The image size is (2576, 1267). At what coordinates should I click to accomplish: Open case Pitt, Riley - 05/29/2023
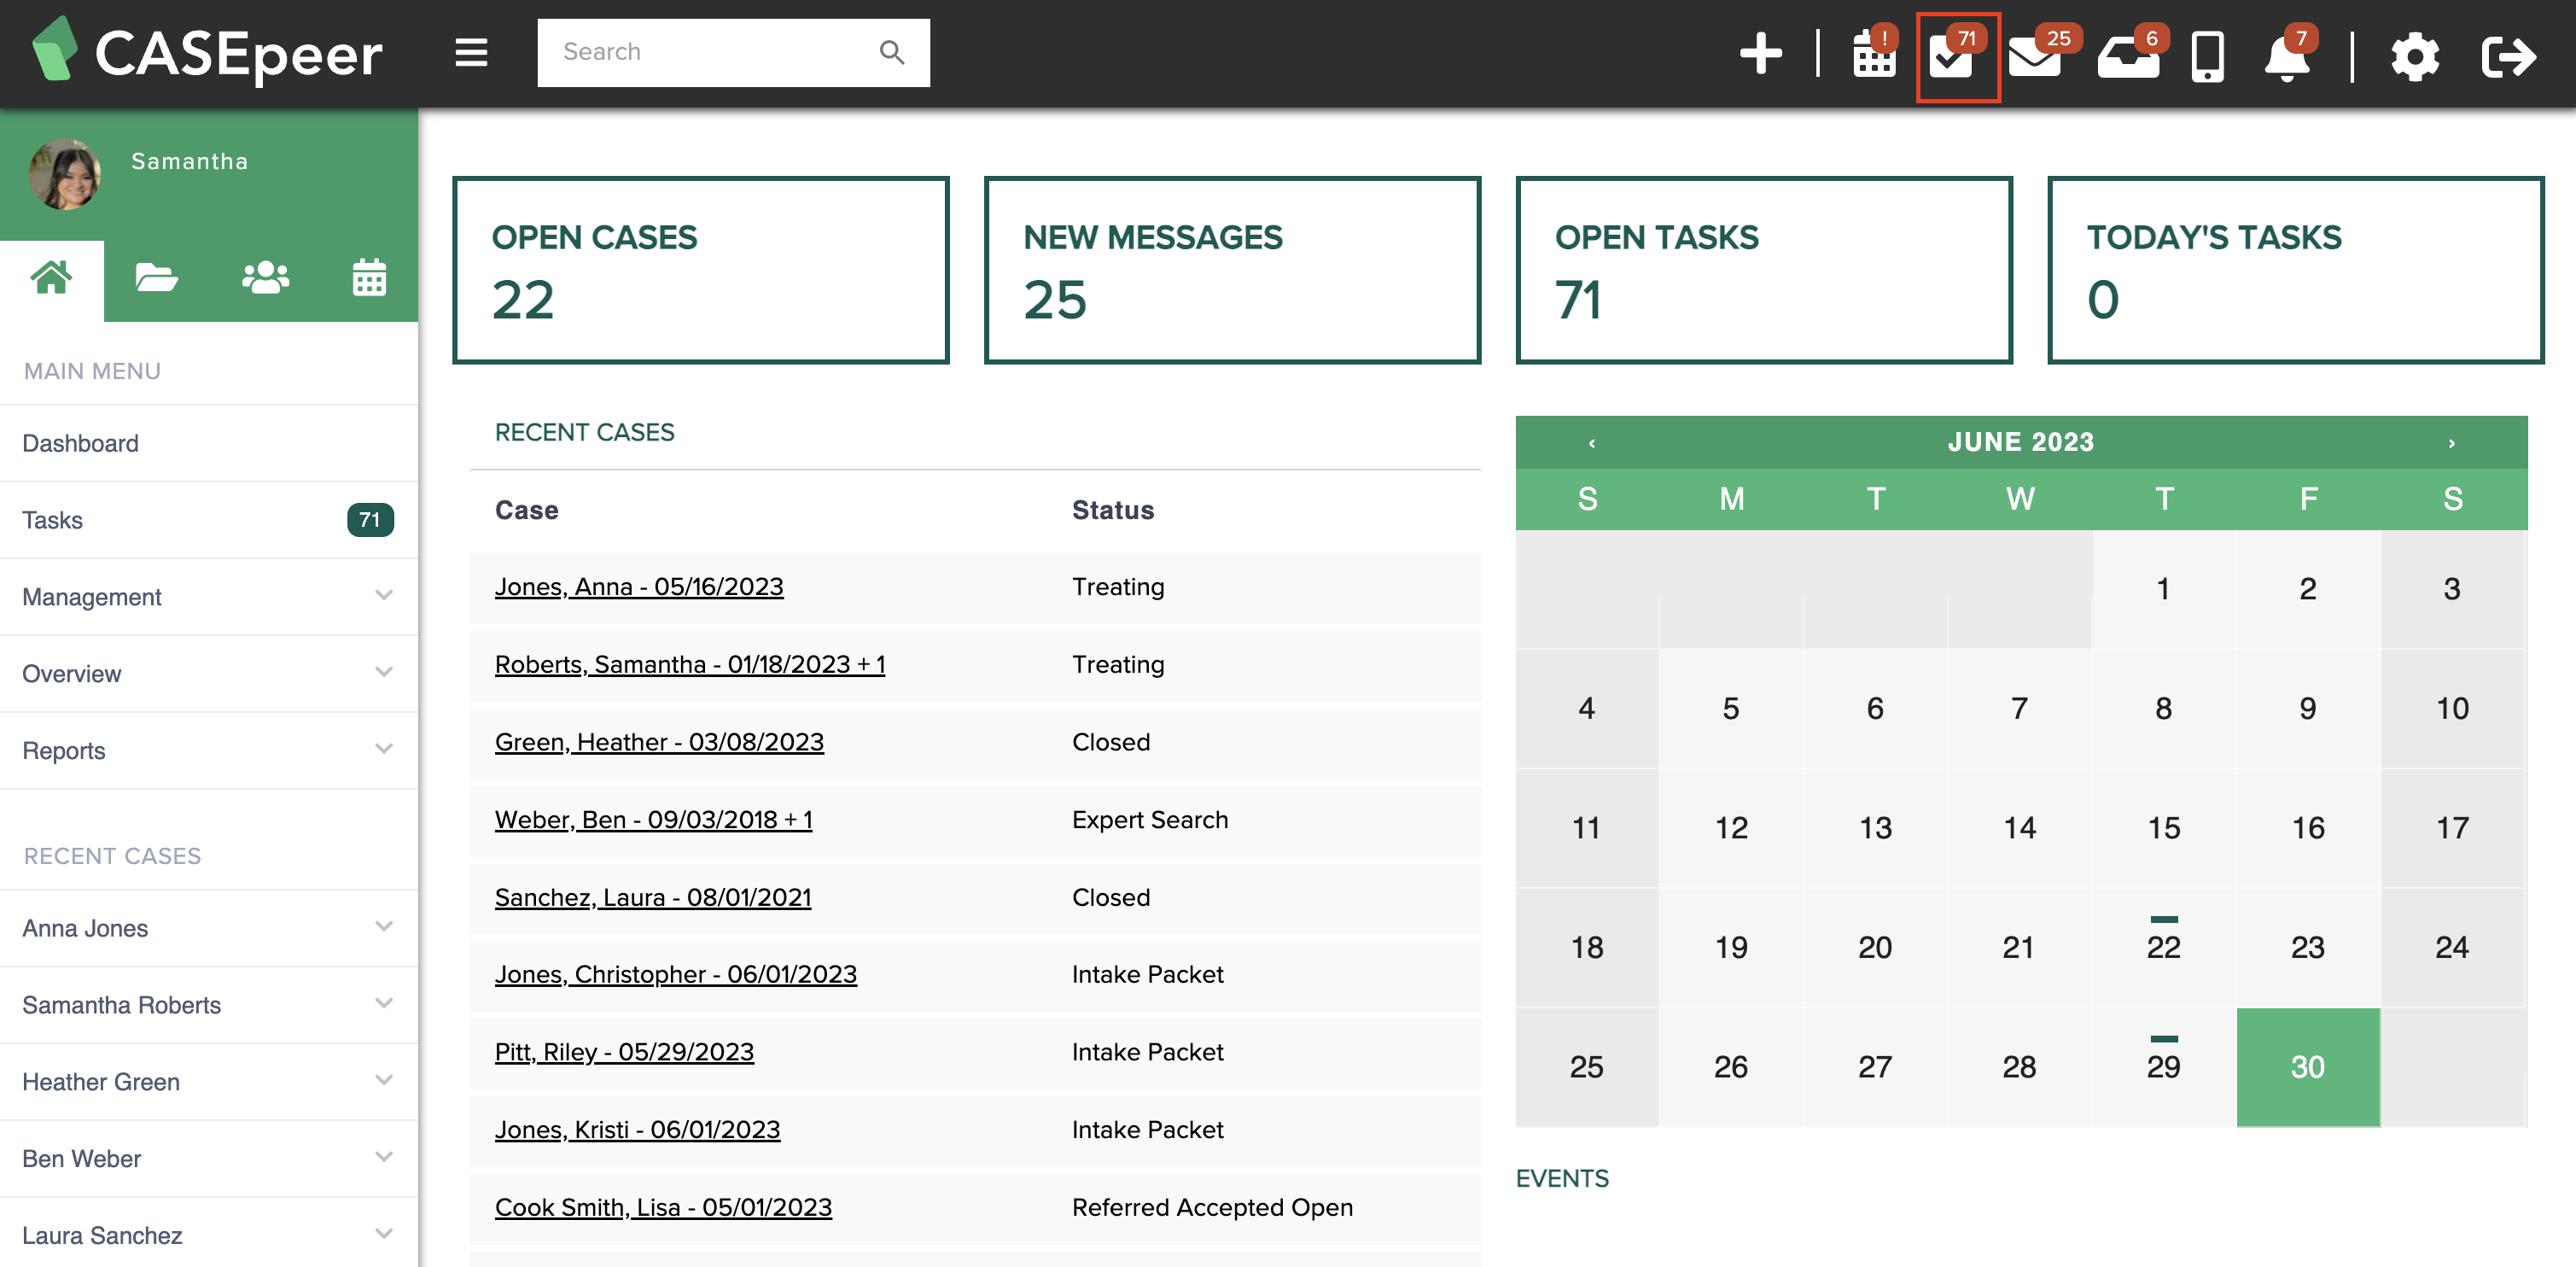[x=624, y=1052]
